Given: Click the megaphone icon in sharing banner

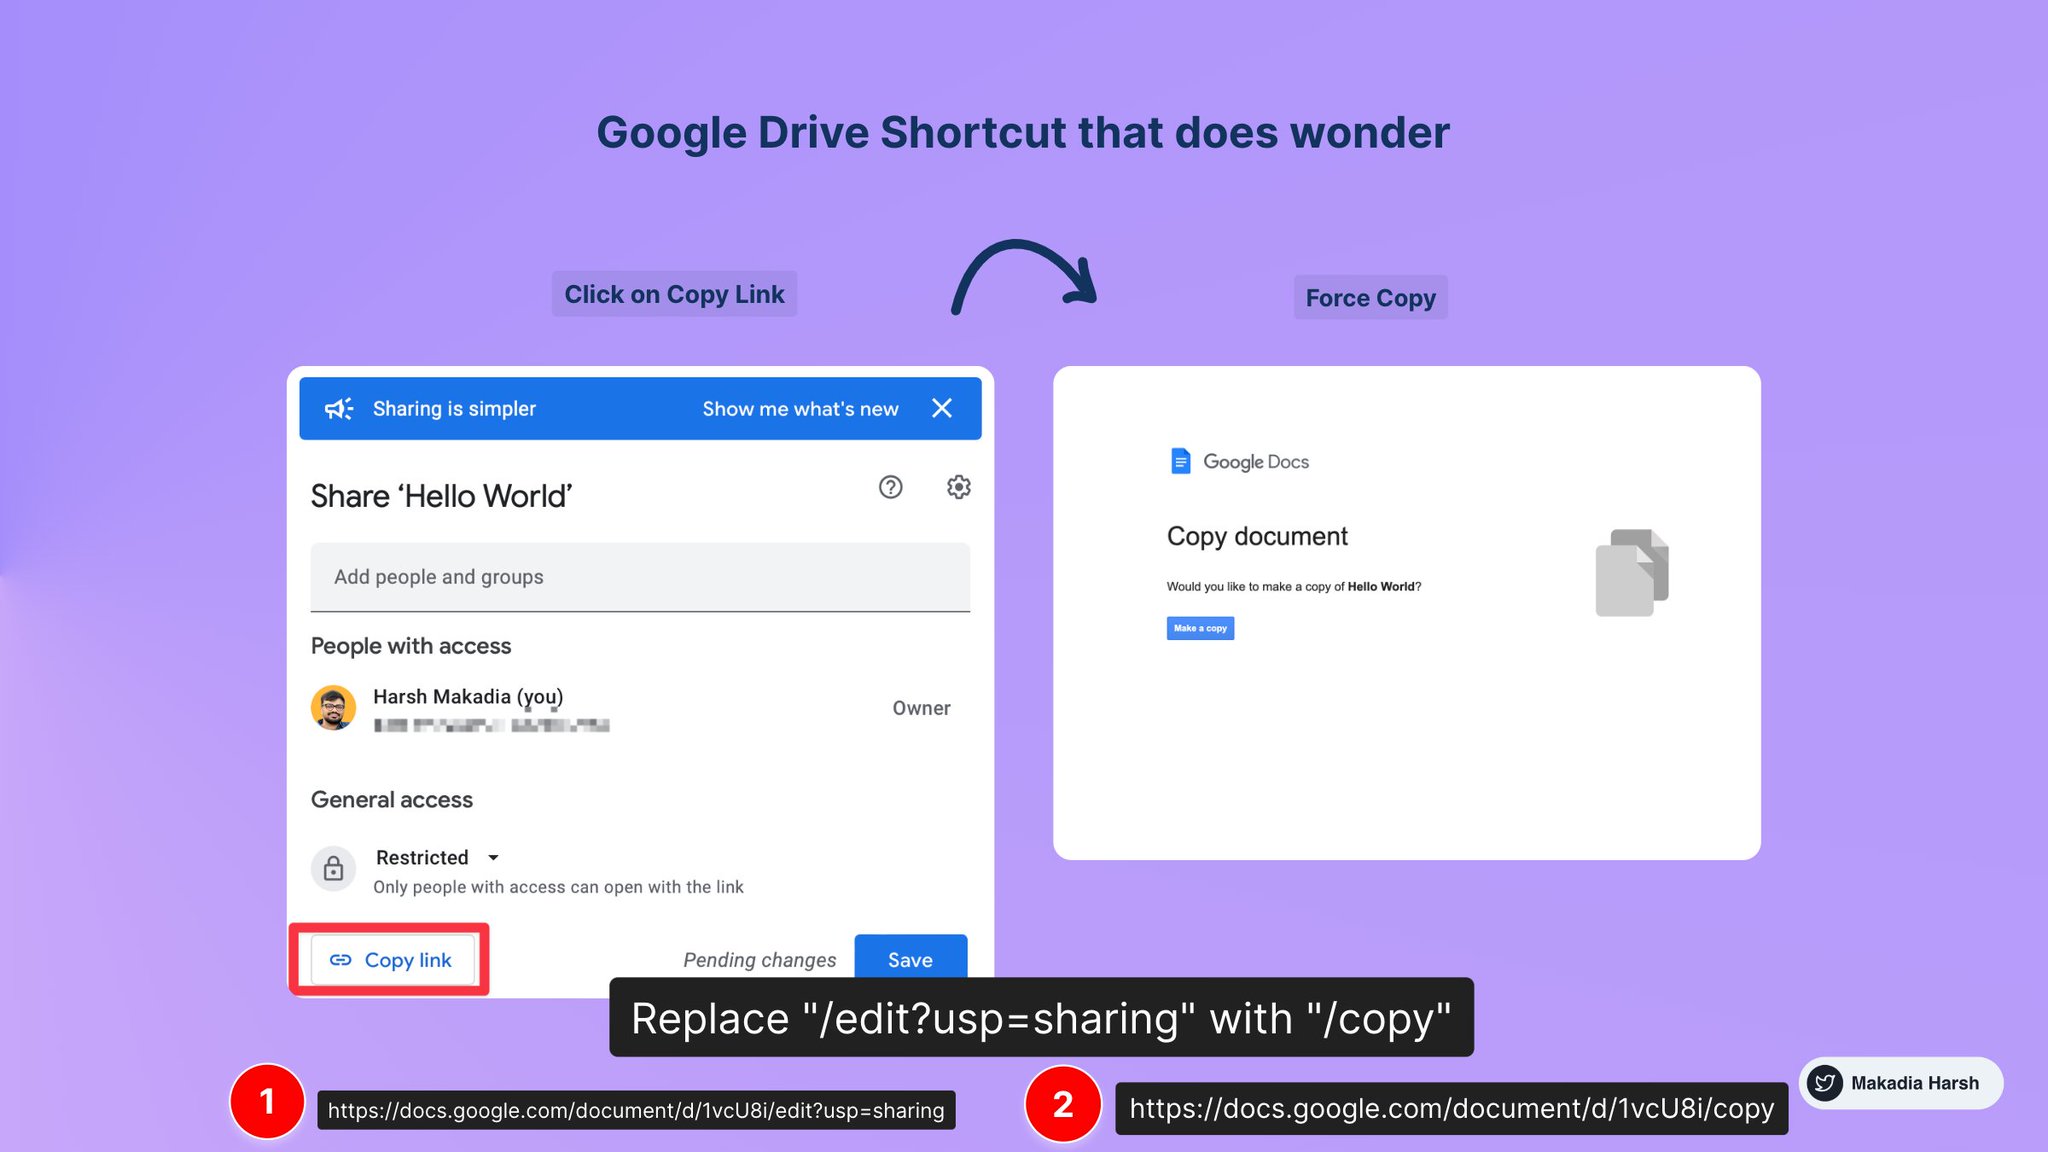Looking at the screenshot, I should click(339, 408).
